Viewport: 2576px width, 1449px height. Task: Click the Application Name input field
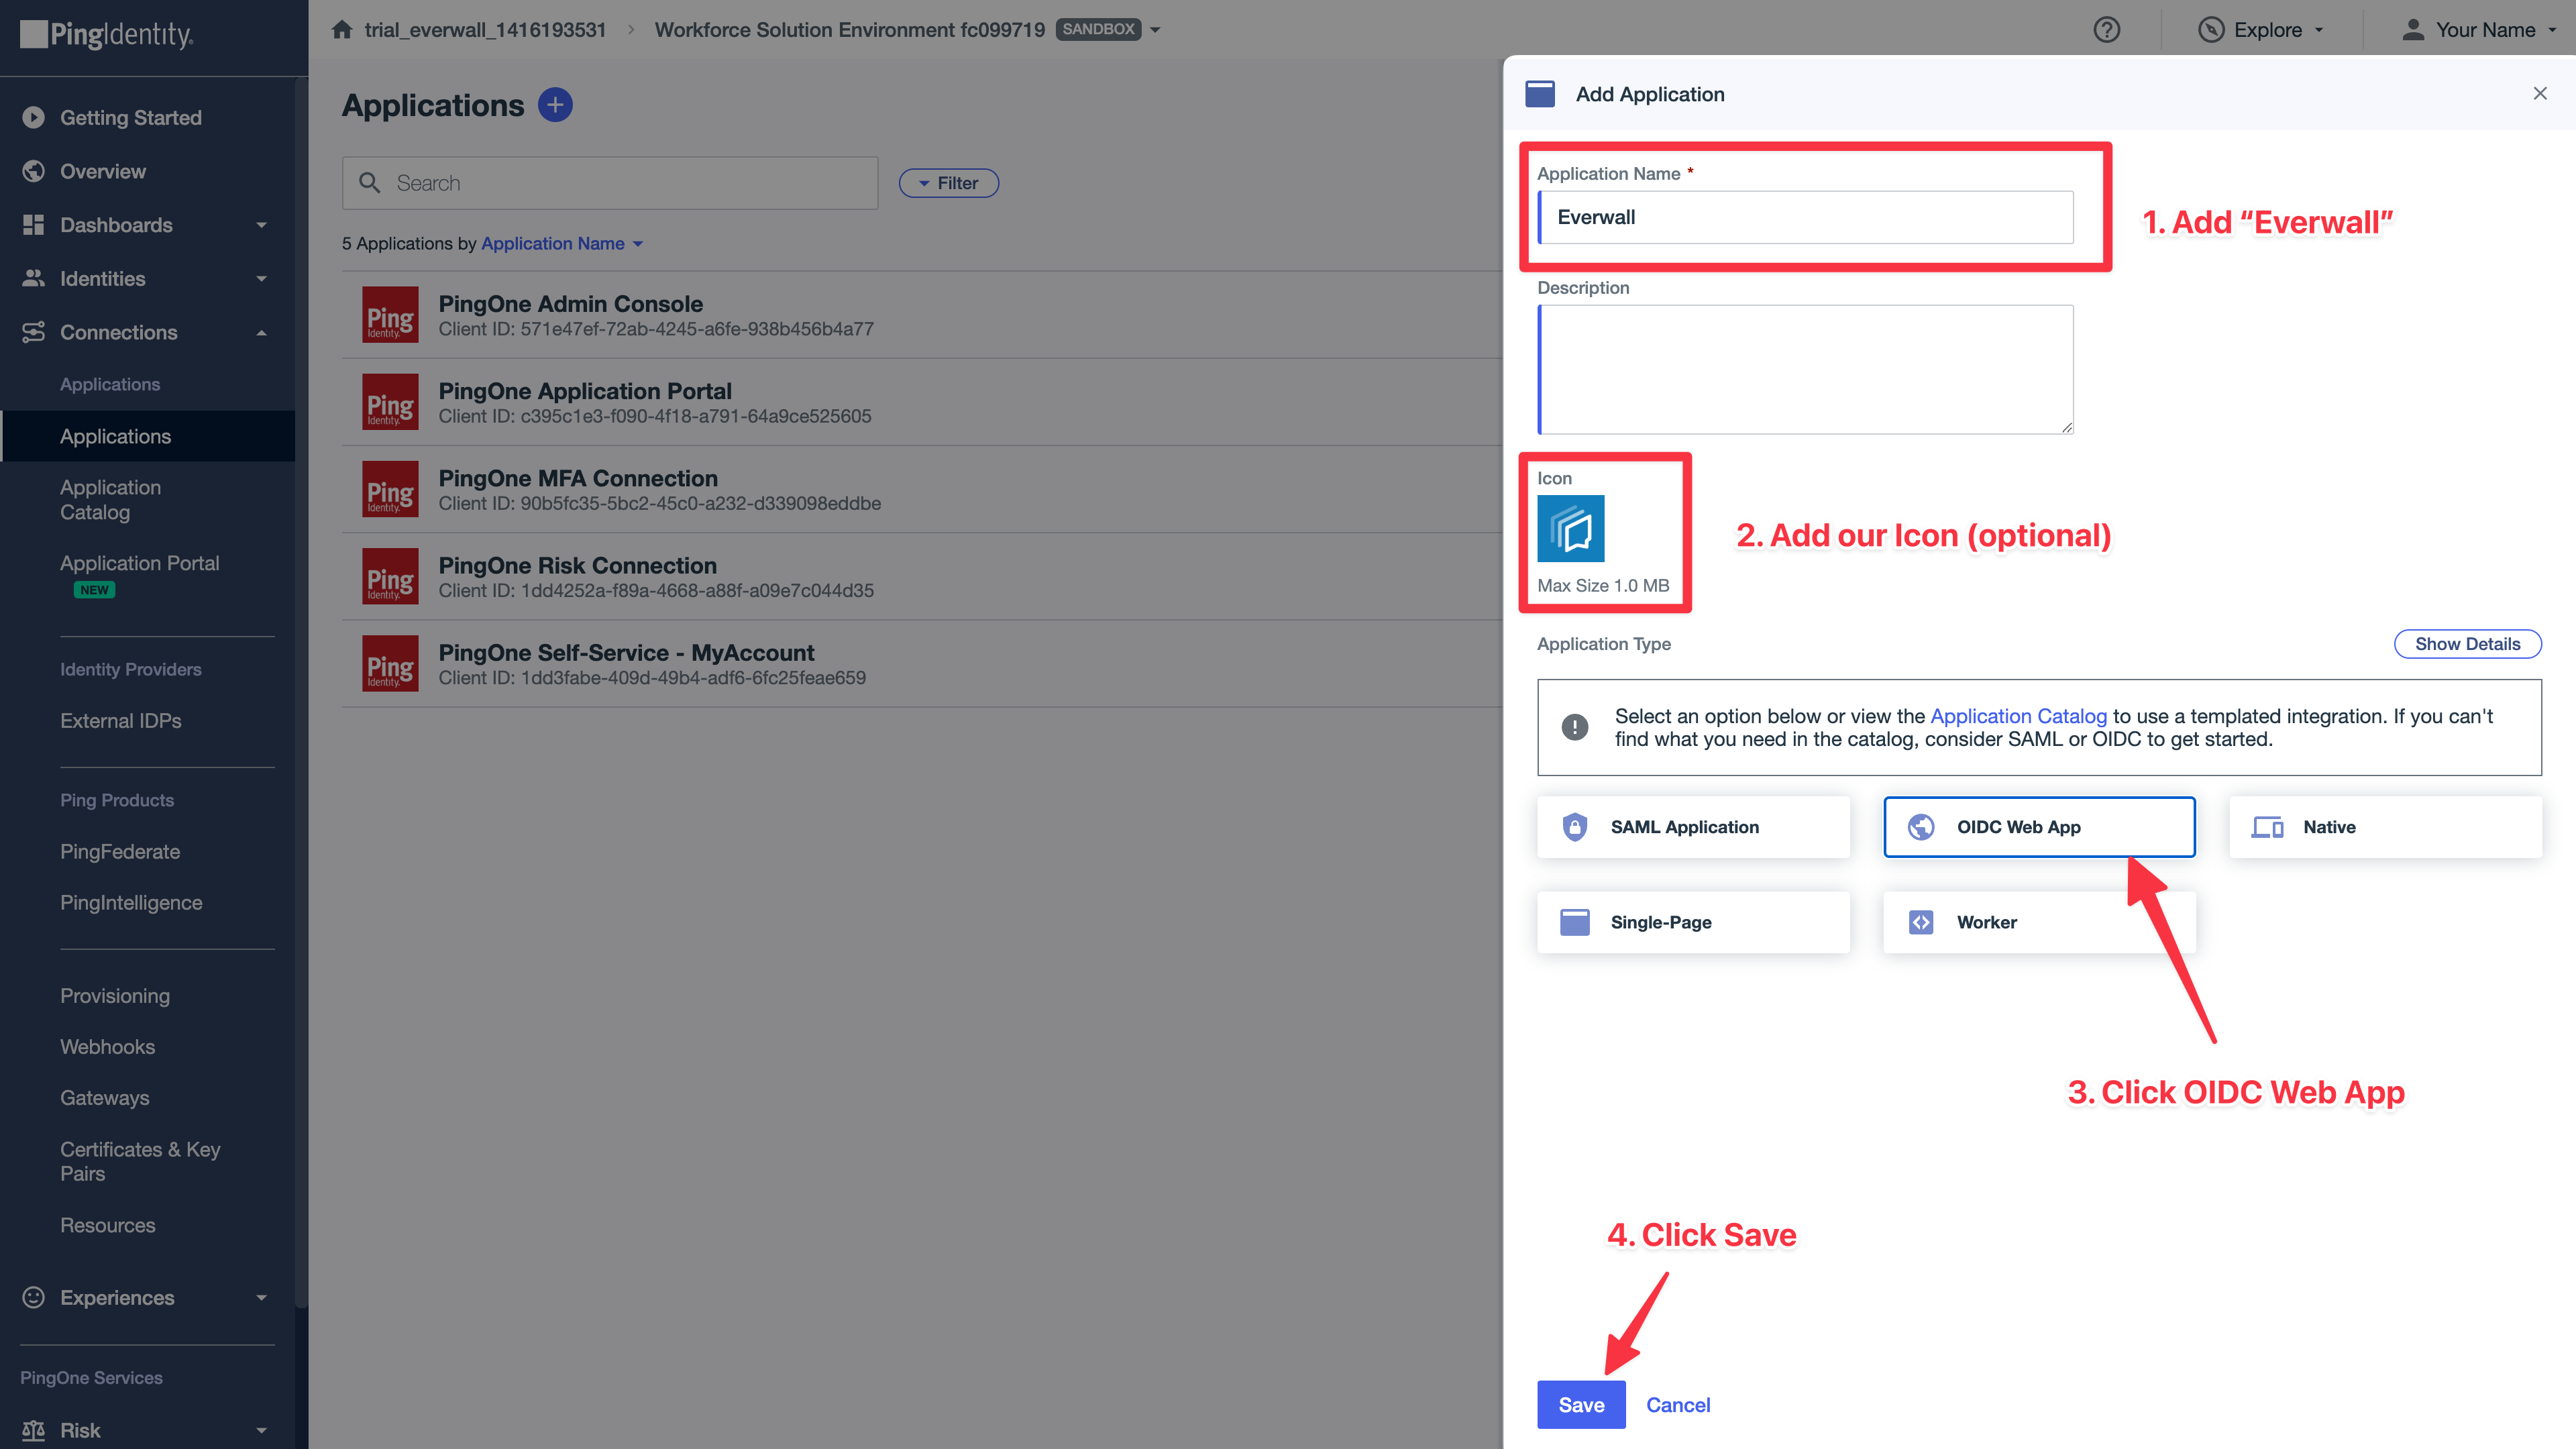(1805, 217)
